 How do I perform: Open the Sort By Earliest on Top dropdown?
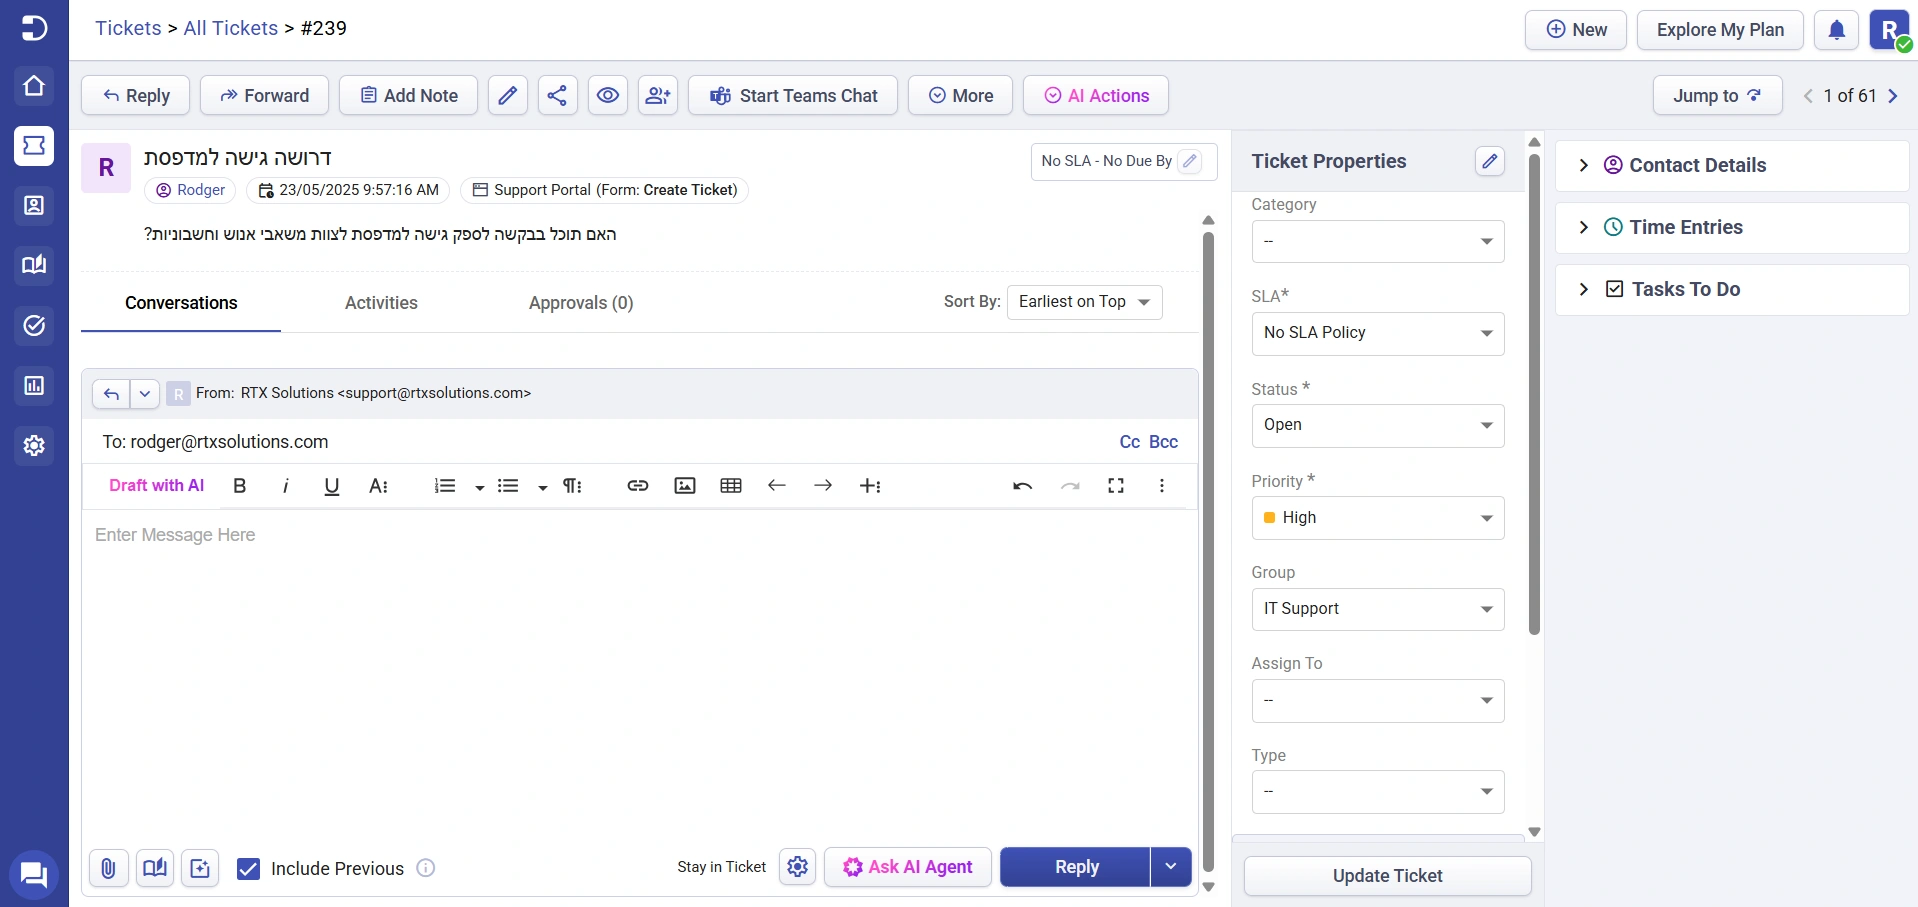tap(1084, 302)
